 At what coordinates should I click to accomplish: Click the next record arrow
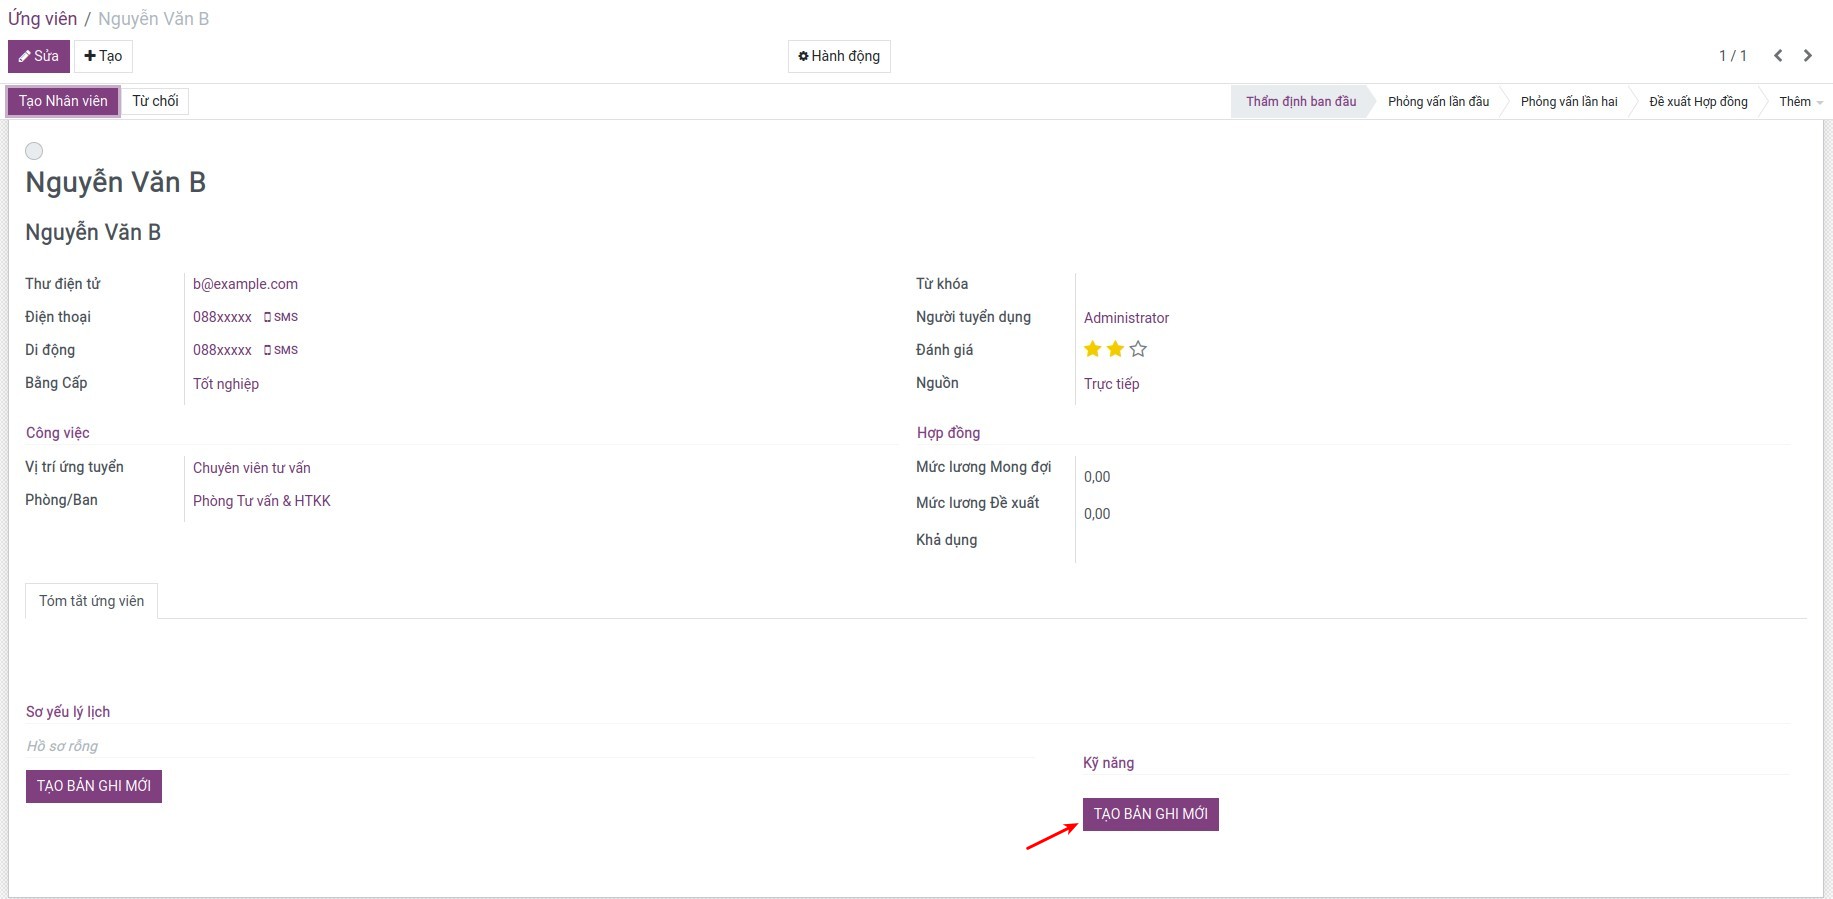[x=1808, y=56]
